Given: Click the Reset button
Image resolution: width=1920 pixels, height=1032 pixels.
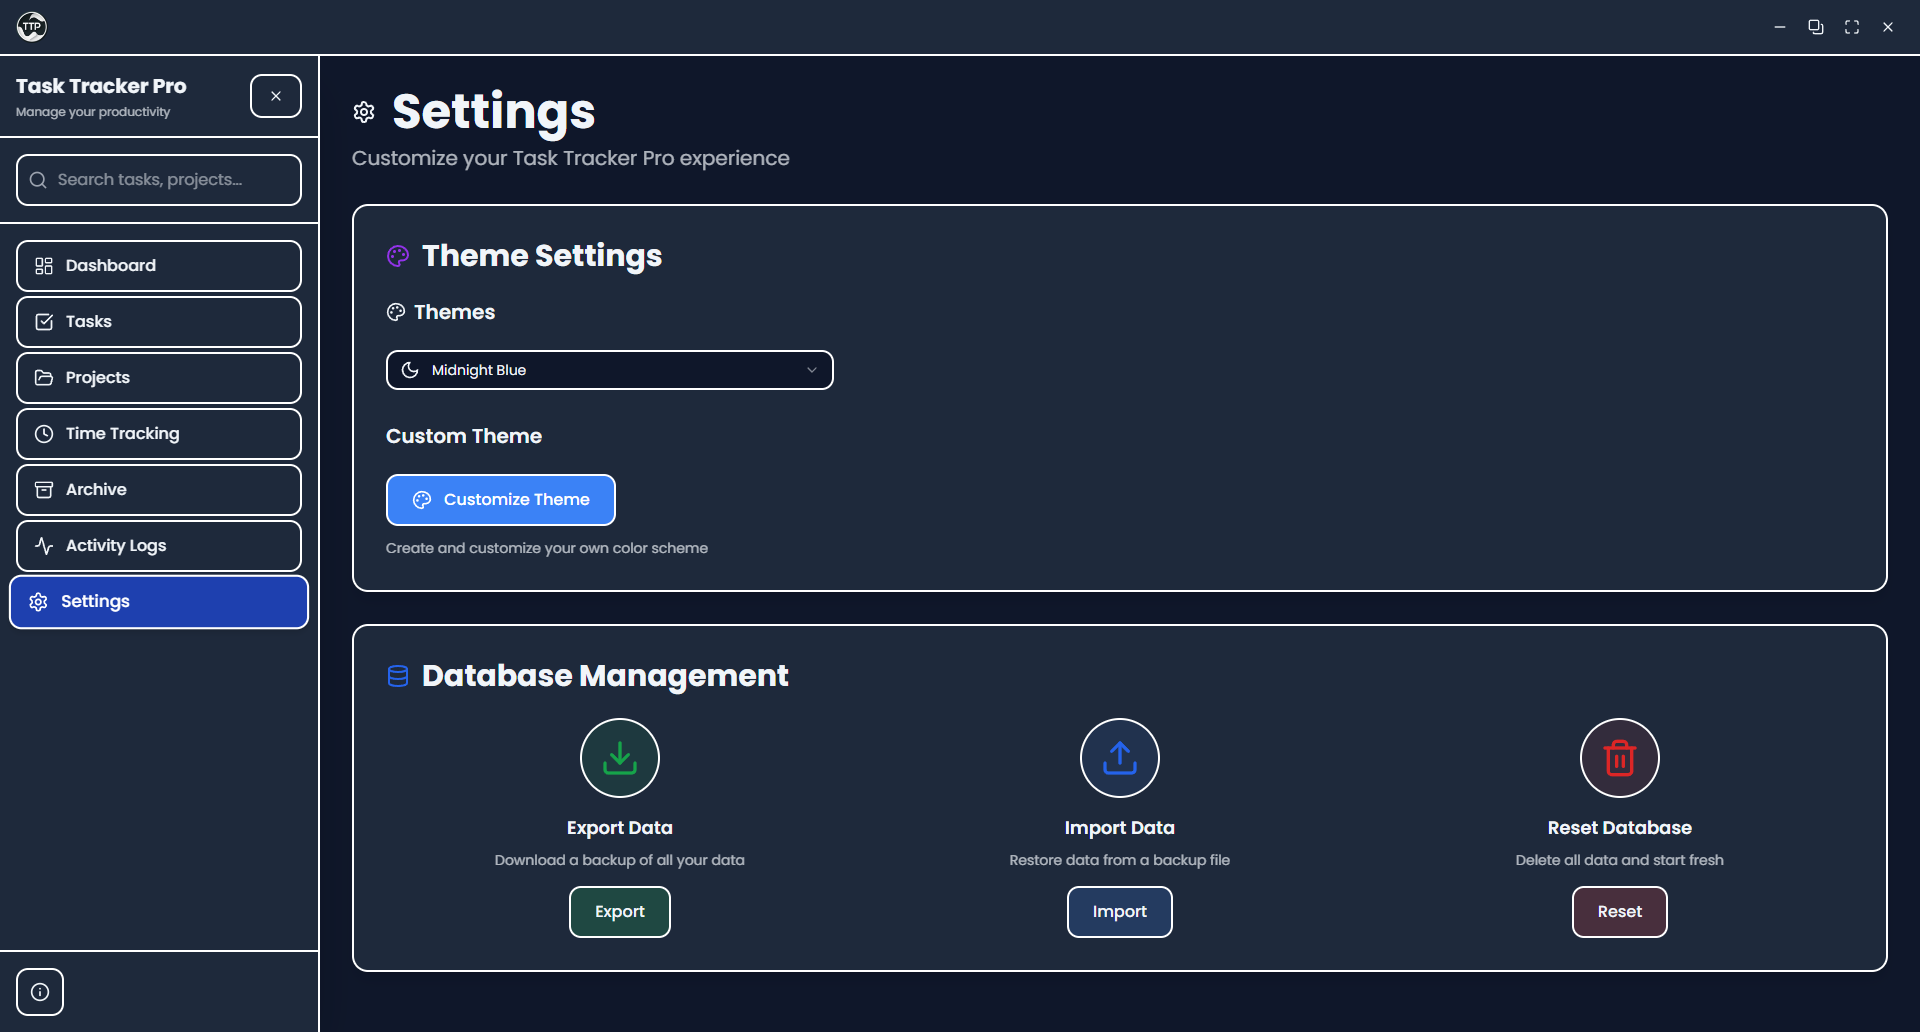Looking at the screenshot, I should [1620, 912].
